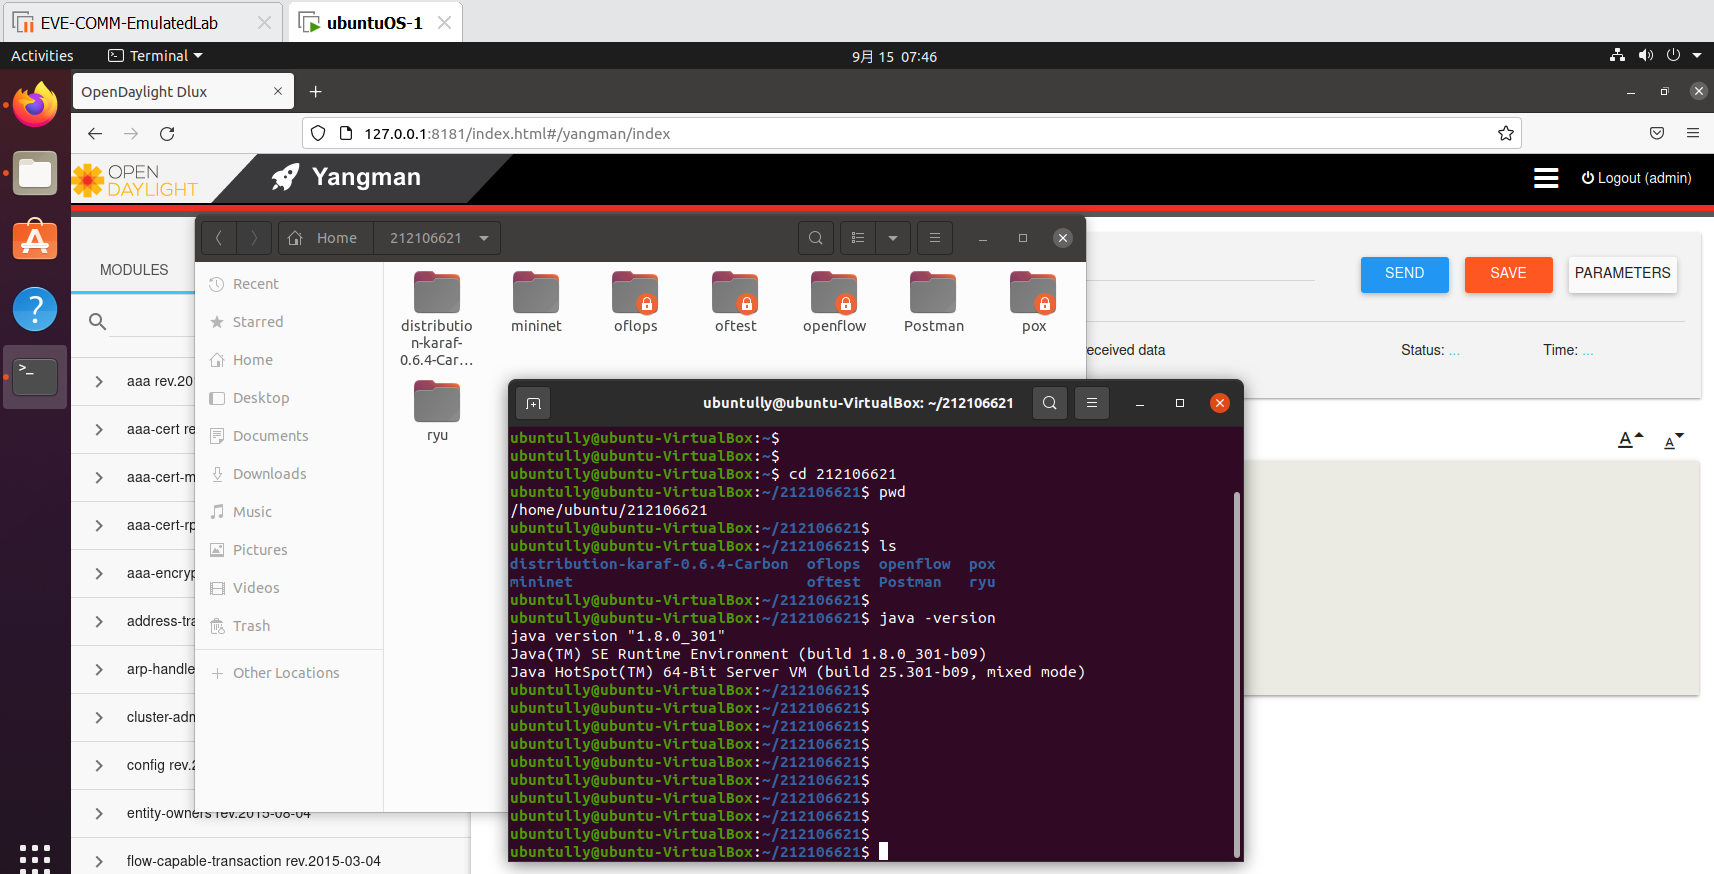Open view options dropdown in Files
The width and height of the screenshot is (1714, 874).
click(x=893, y=238)
